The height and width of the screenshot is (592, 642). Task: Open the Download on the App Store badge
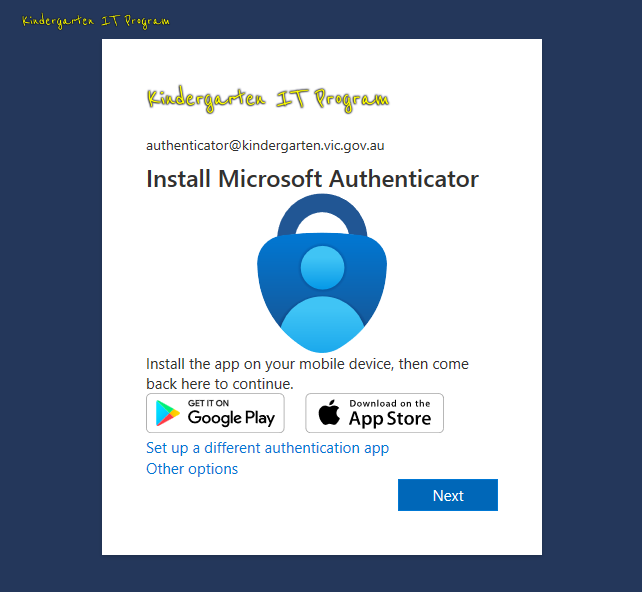[374, 413]
